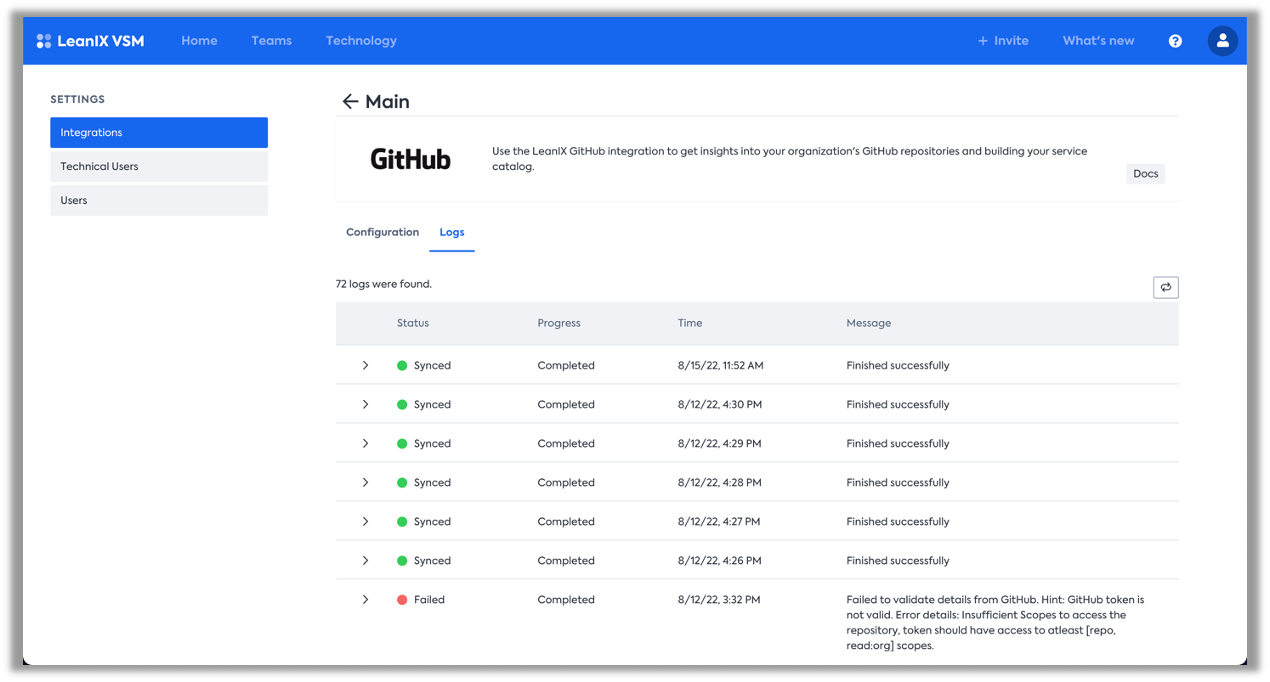
Task: Click the LeanIX VSM logo
Action: click(90, 41)
